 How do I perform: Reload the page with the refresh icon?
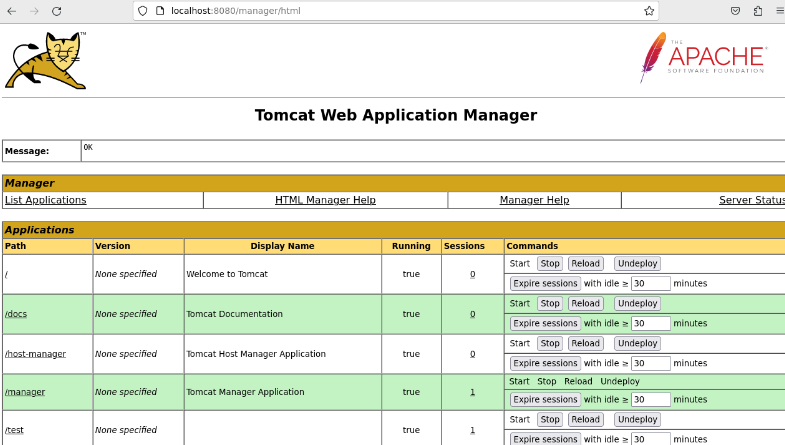(x=57, y=11)
